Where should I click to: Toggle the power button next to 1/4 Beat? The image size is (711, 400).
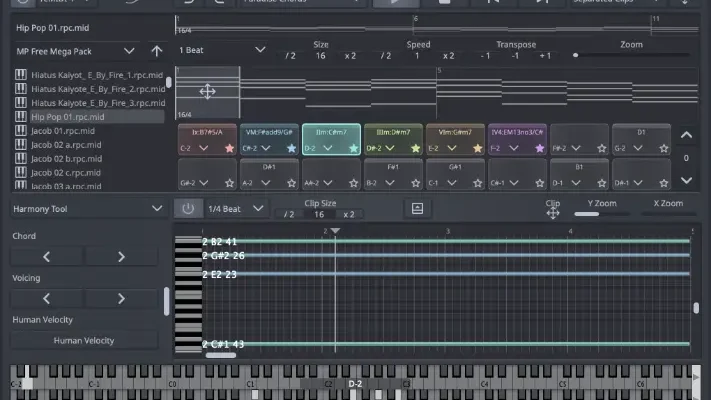[186, 208]
